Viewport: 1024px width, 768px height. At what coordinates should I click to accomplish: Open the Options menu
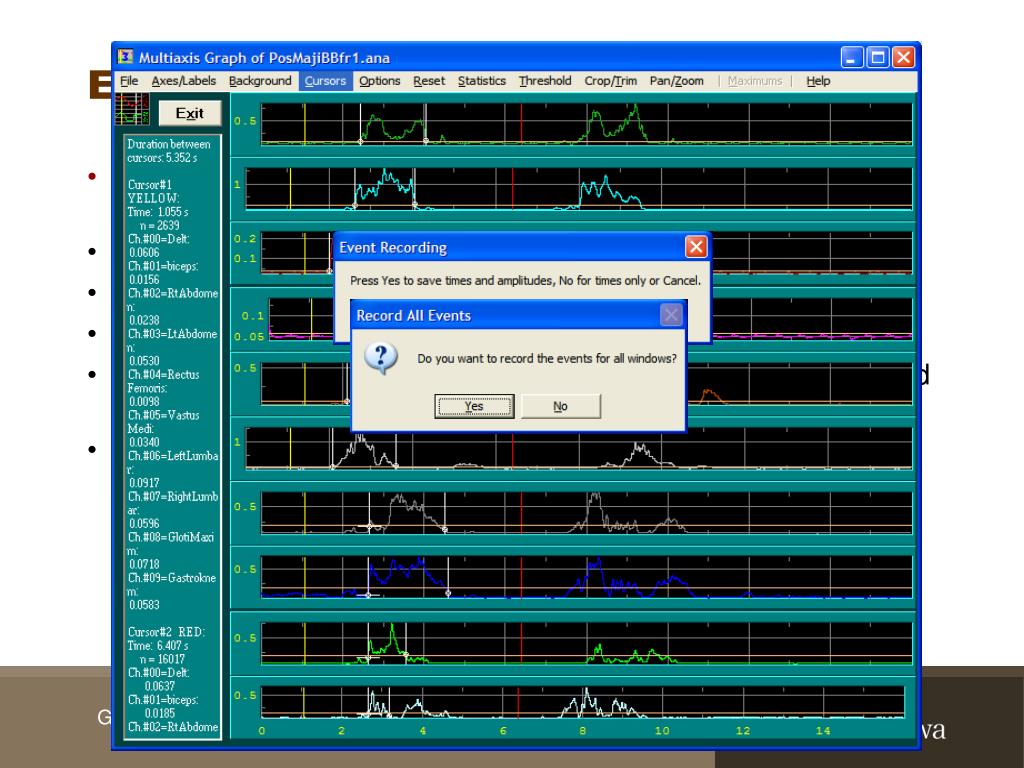point(380,81)
